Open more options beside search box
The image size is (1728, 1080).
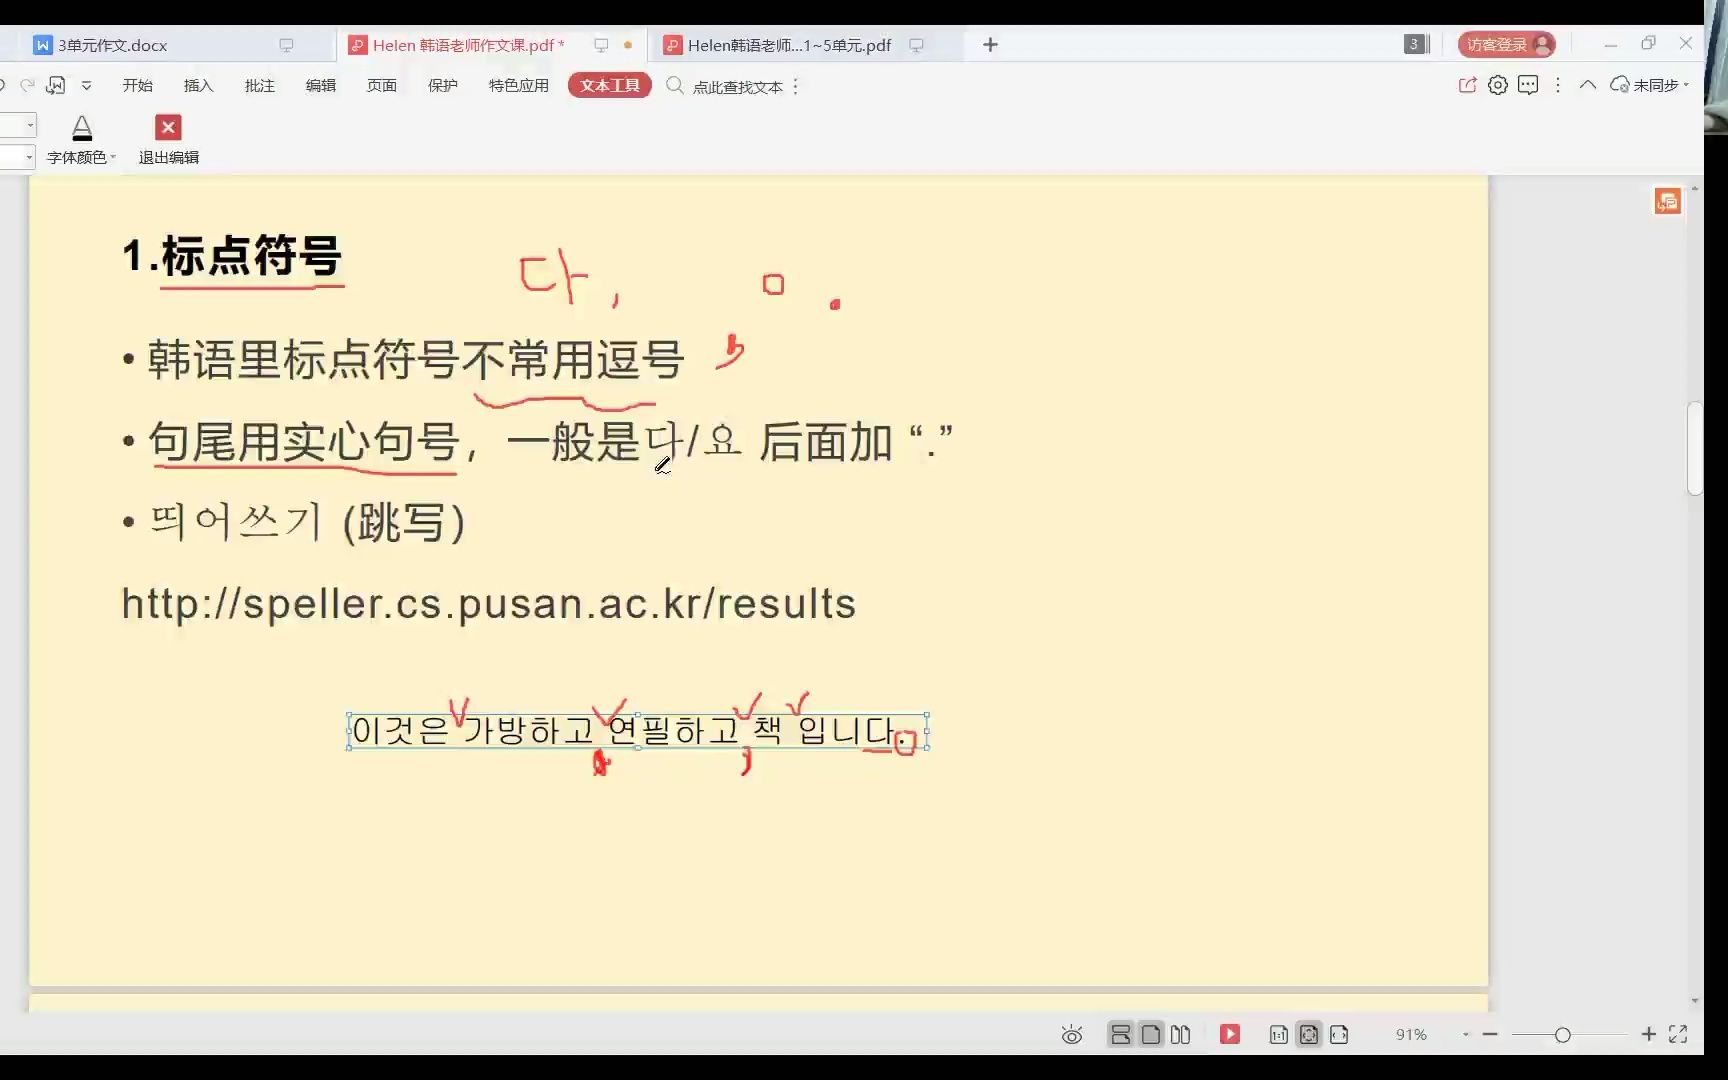[796, 87]
